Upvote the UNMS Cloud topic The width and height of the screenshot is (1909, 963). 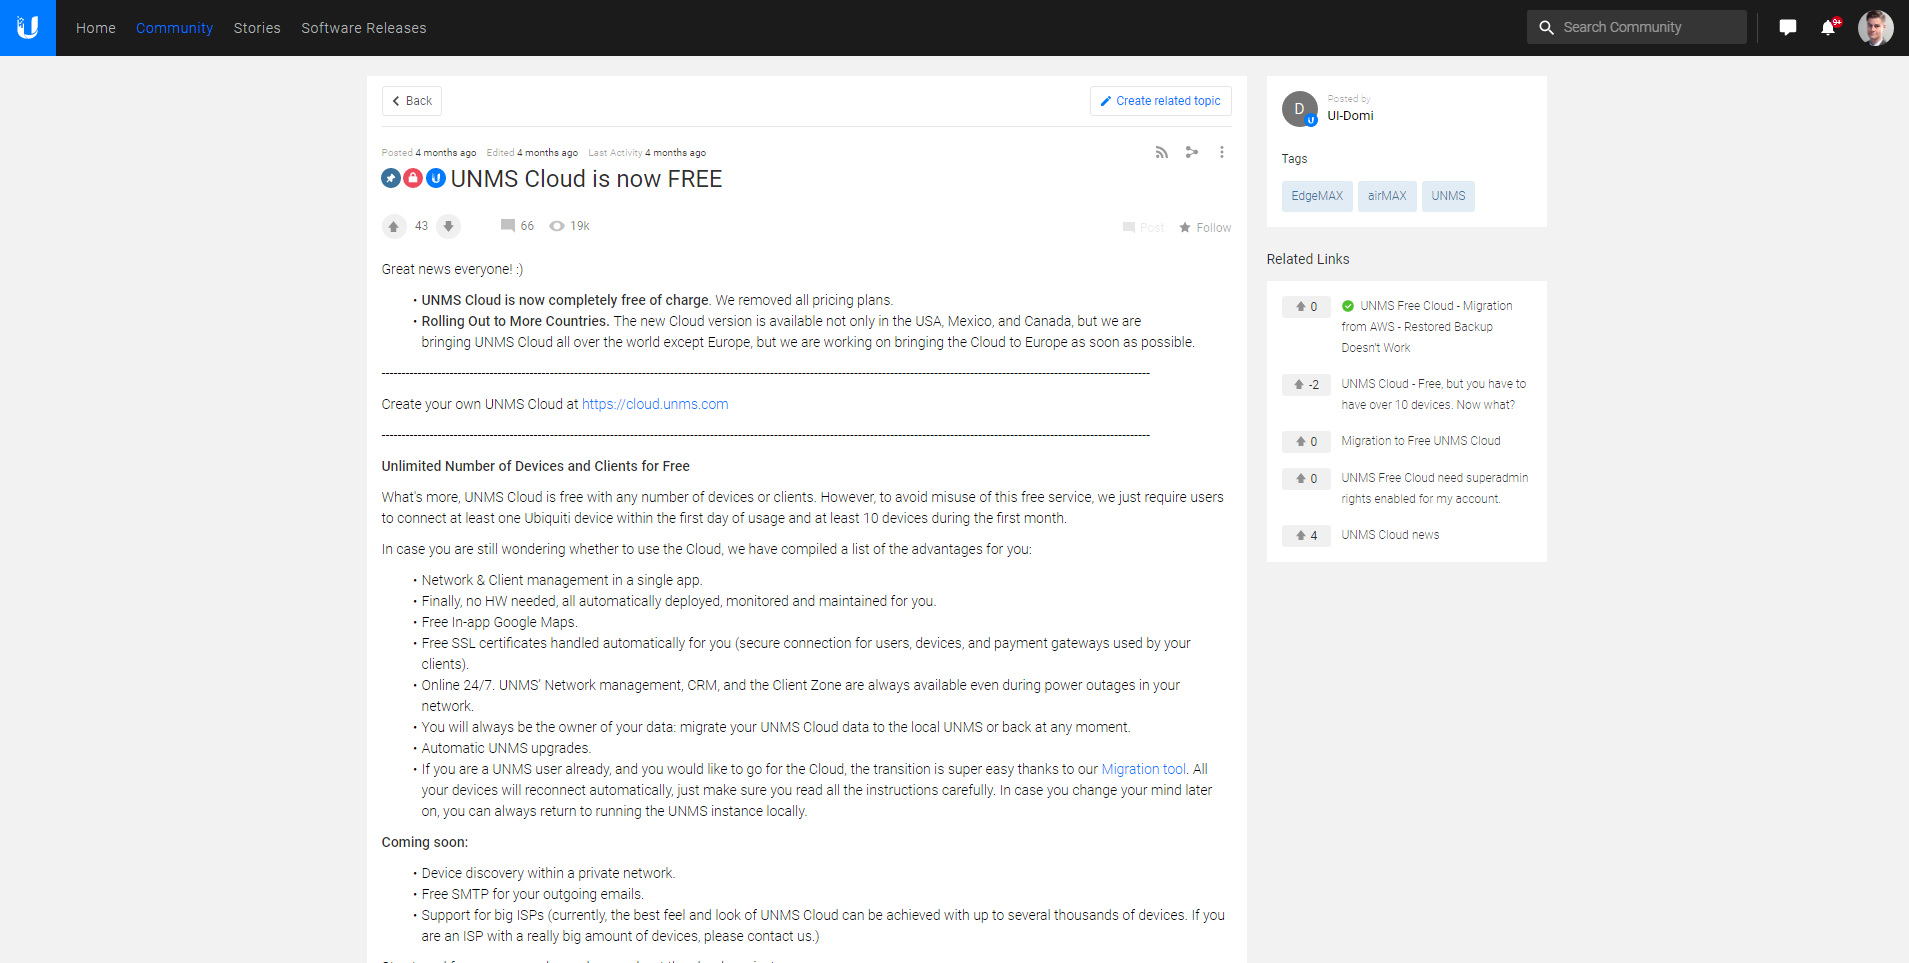(x=394, y=226)
